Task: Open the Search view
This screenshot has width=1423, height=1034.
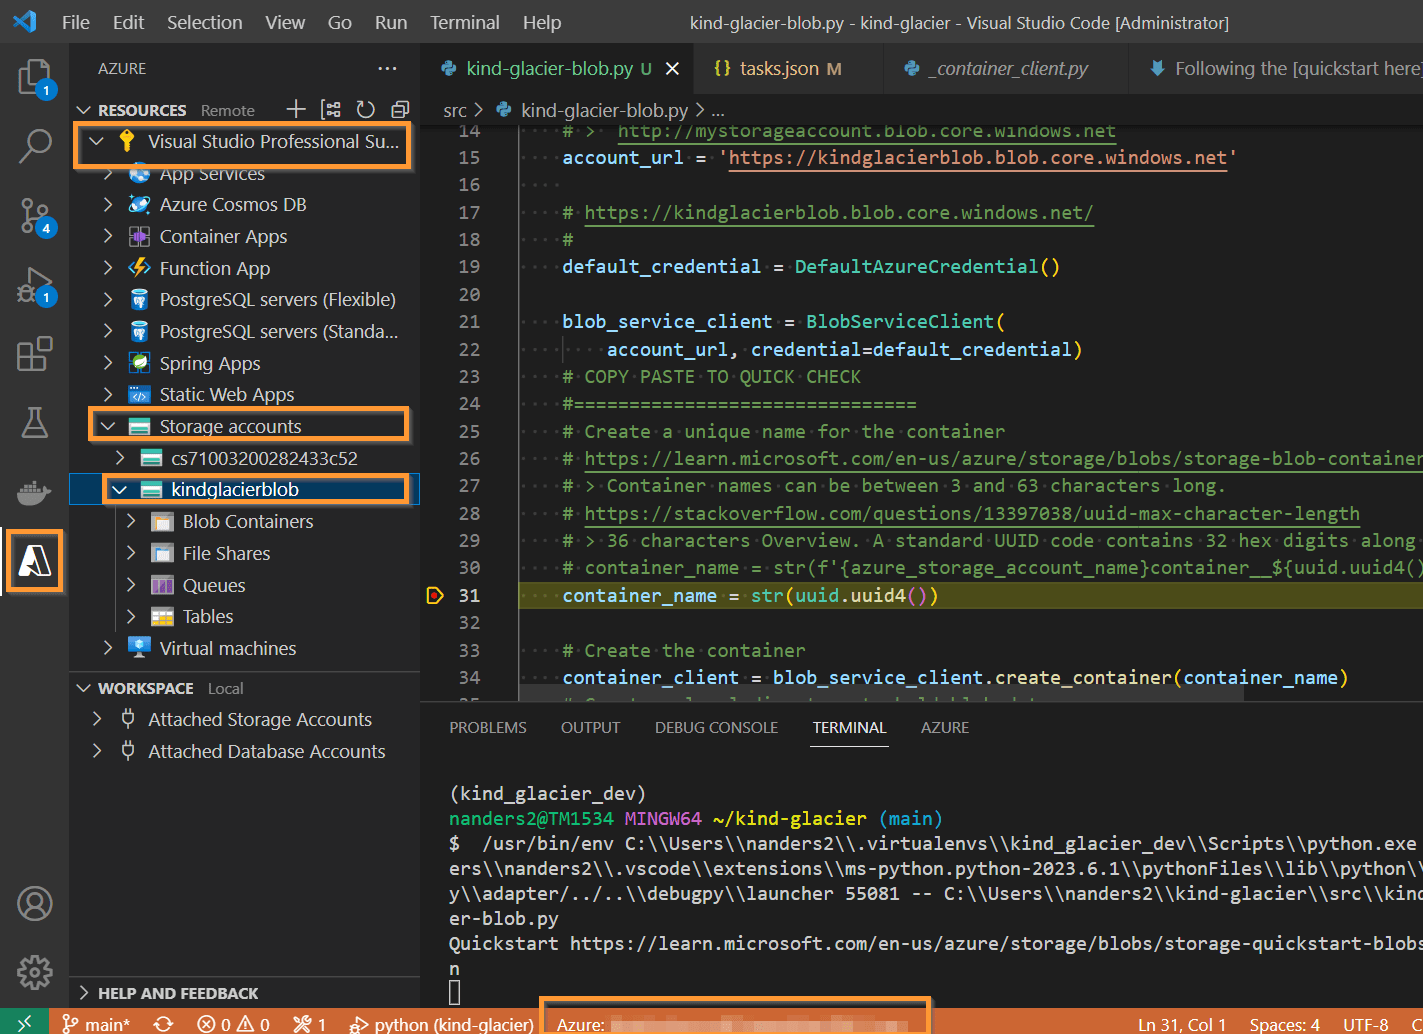Action: pos(34,145)
